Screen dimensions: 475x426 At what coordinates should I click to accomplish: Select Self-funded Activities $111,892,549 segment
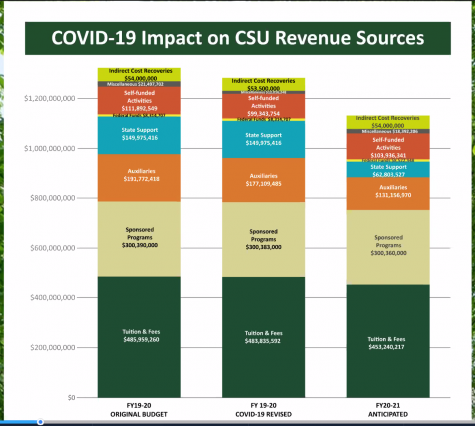[x=139, y=100]
